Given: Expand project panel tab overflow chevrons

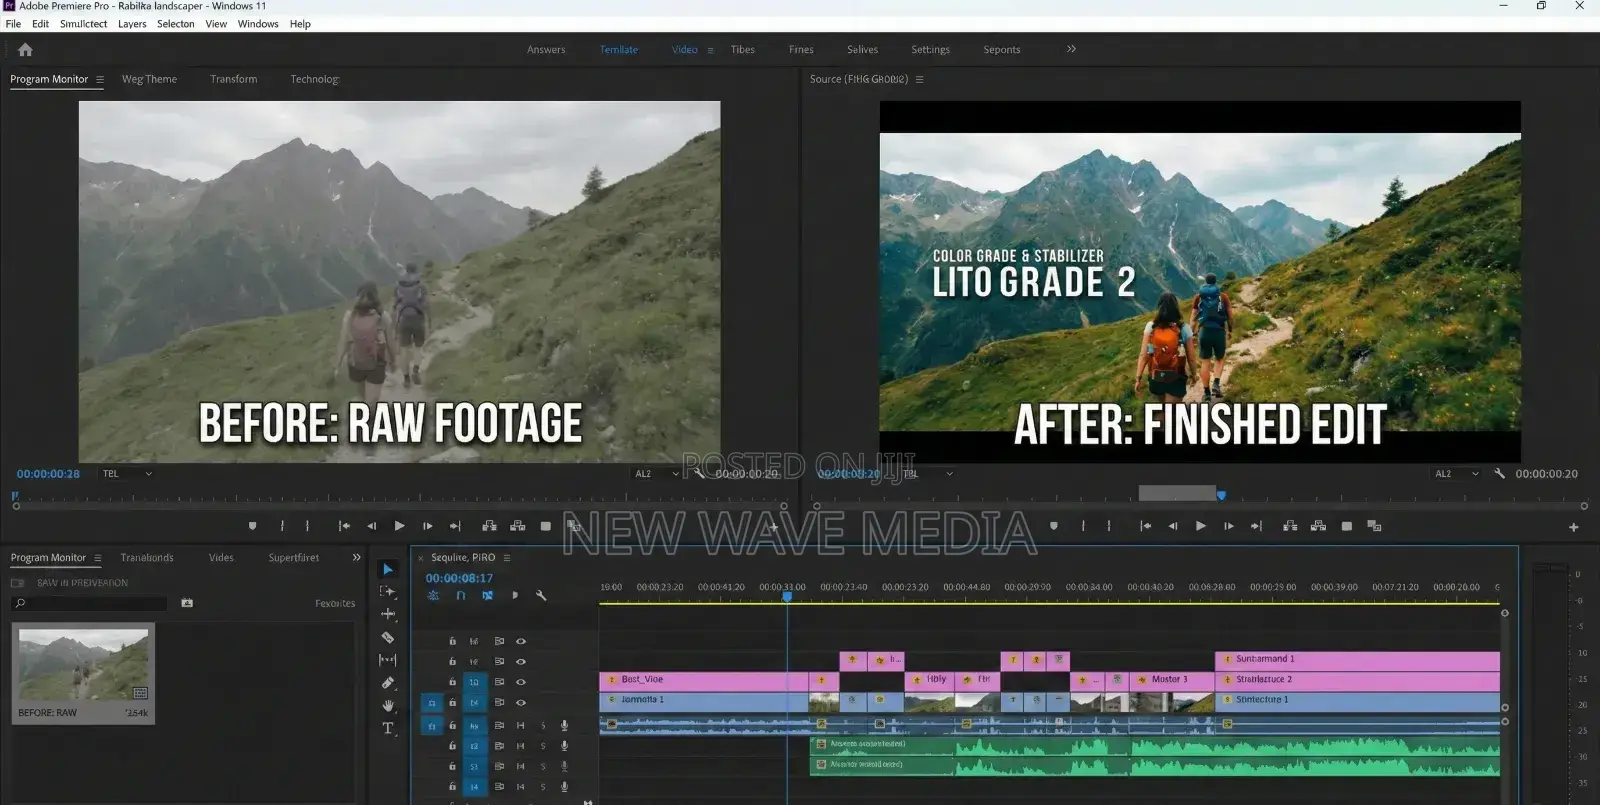Looking at the screenshot, I should pos(356,558).
